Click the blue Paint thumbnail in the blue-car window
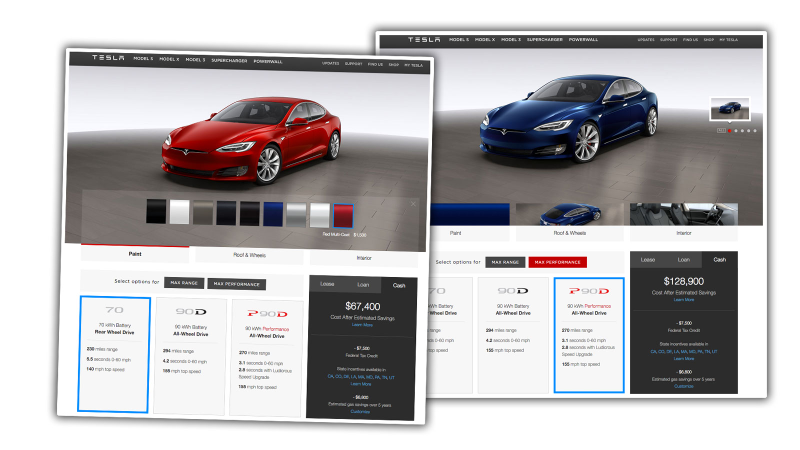 click(470, 214)
